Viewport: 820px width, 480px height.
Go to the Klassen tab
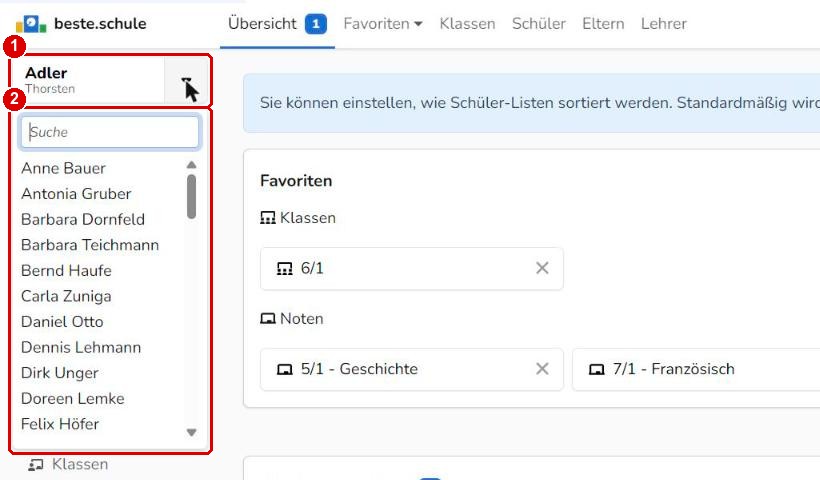(x=467, y=24)
